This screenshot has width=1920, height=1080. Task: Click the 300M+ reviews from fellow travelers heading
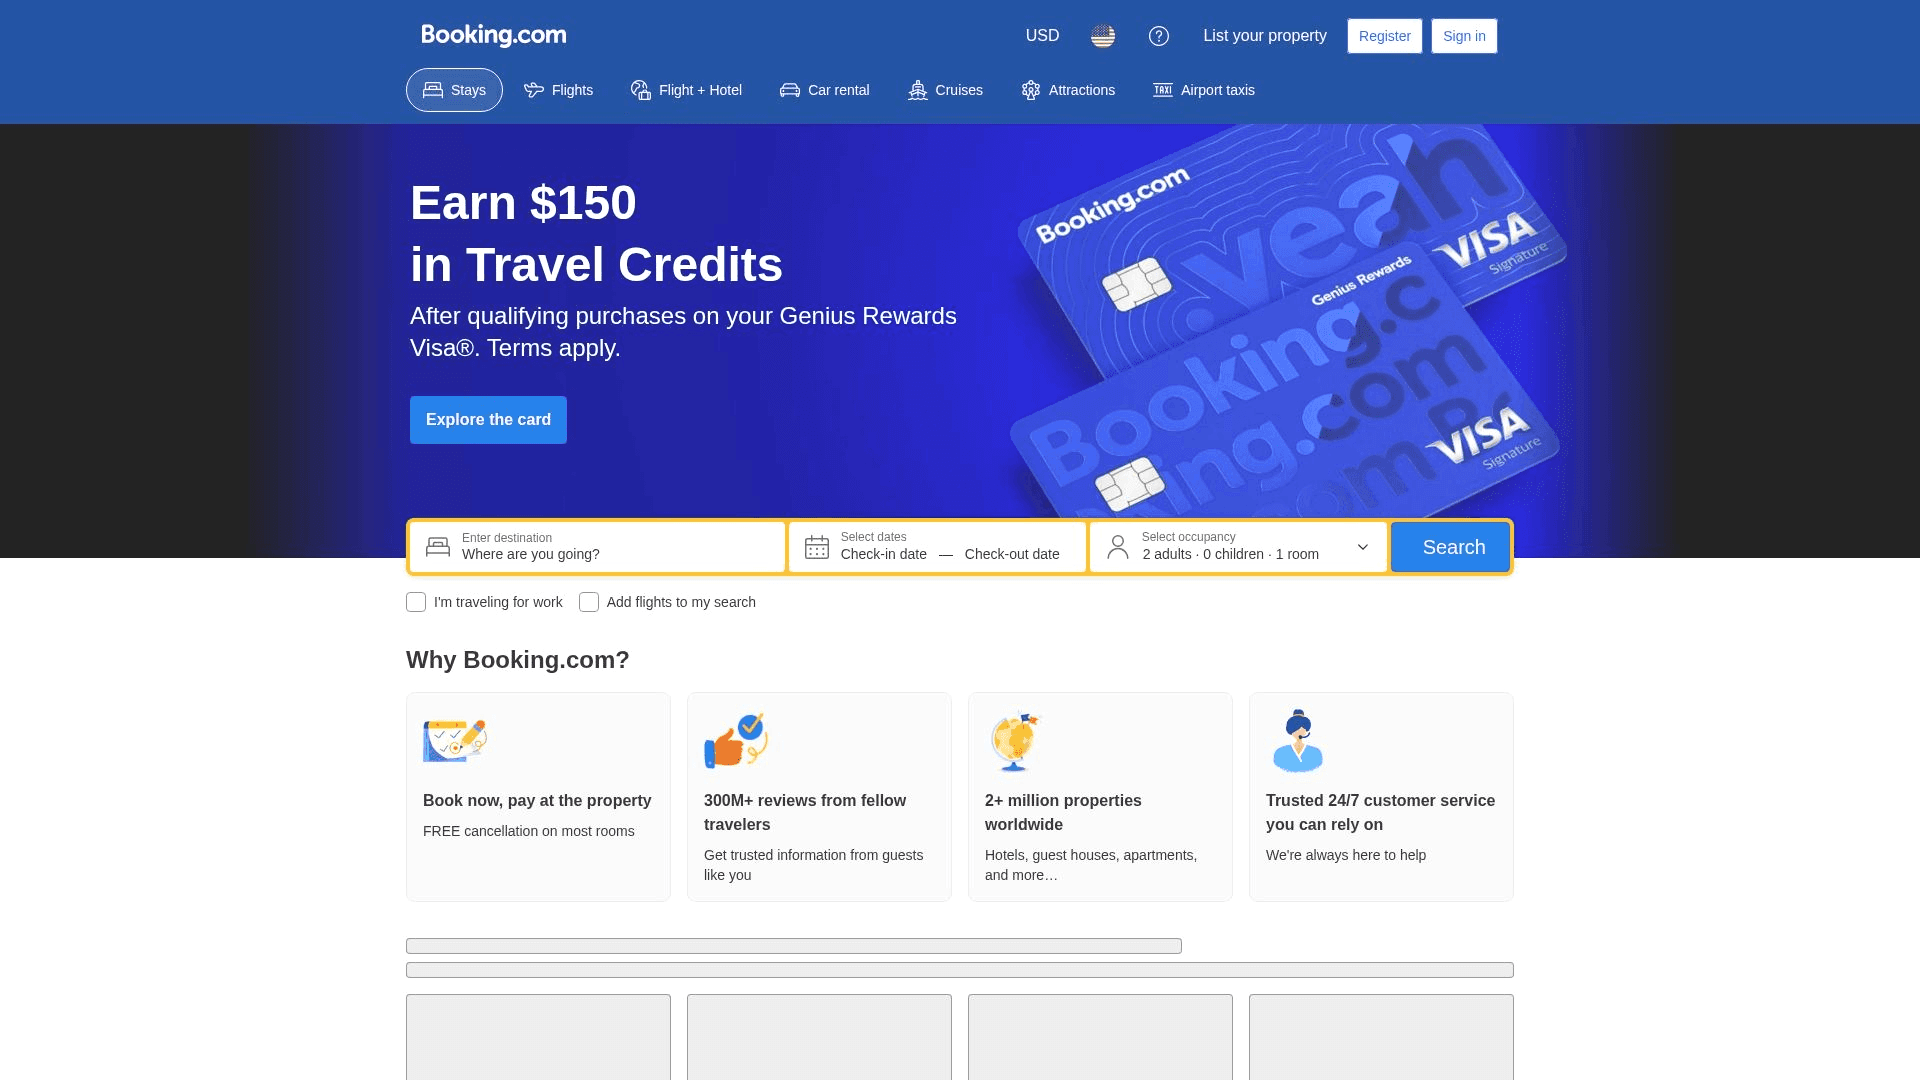[805, 813]
